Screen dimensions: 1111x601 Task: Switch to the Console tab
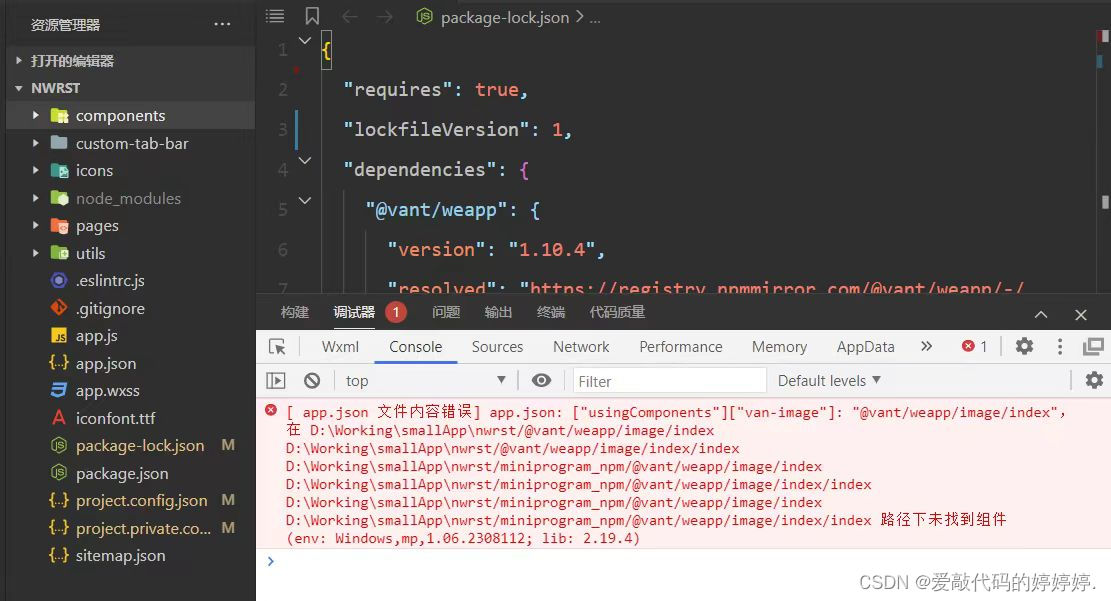click(416, 347)
